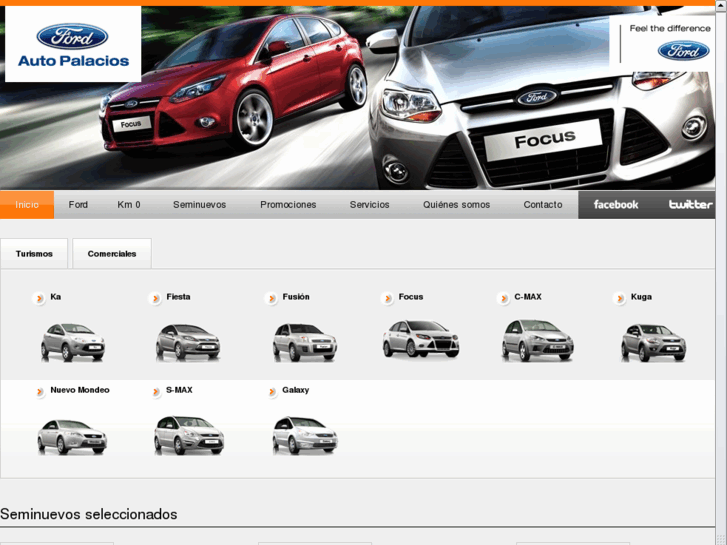727x545 pixels.
Task: Click the Ka model link text
Action: [56, 297]
